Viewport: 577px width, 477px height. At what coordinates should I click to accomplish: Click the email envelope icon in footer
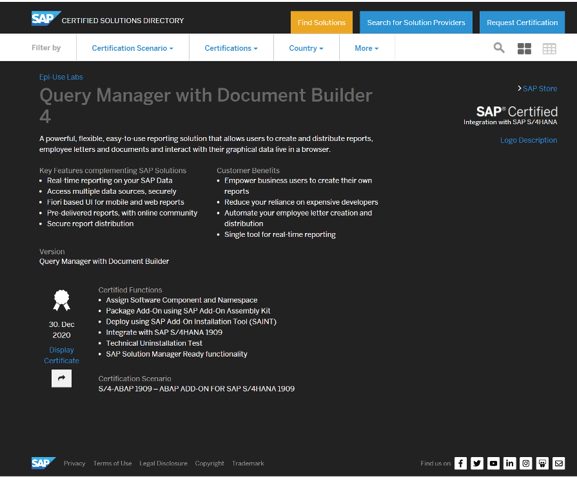click(559, 463)
